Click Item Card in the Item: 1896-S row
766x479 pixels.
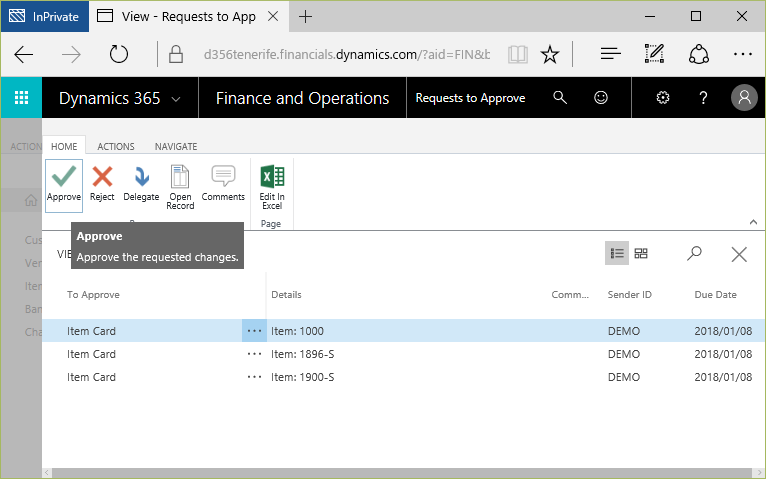(91, 354)
